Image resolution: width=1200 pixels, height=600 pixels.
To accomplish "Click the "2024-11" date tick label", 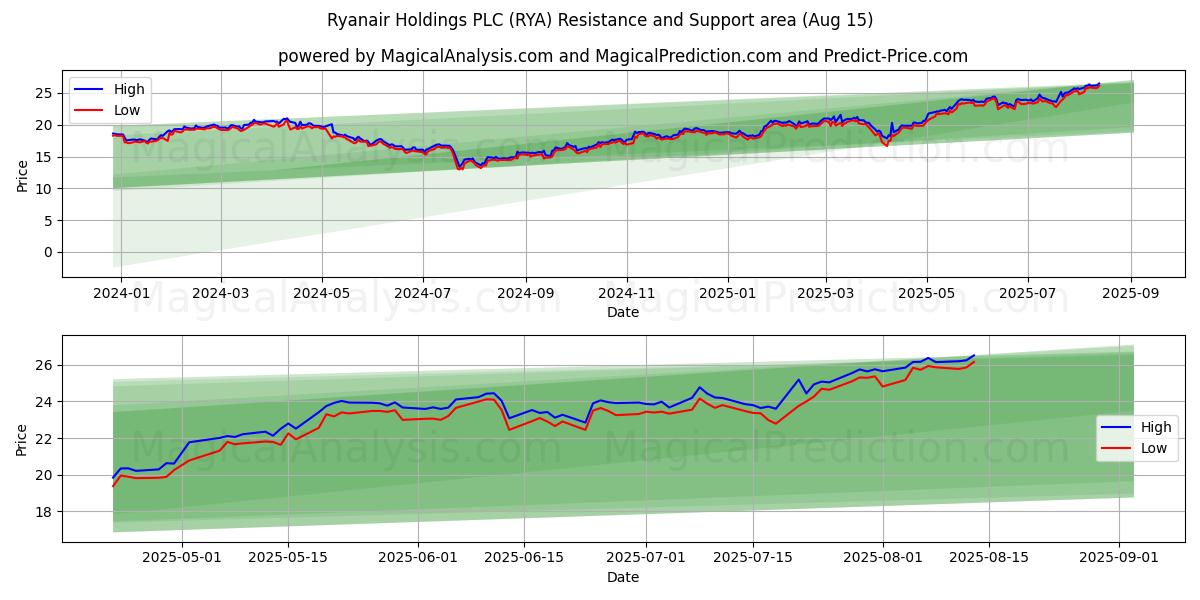I will (x=627, y=294).
